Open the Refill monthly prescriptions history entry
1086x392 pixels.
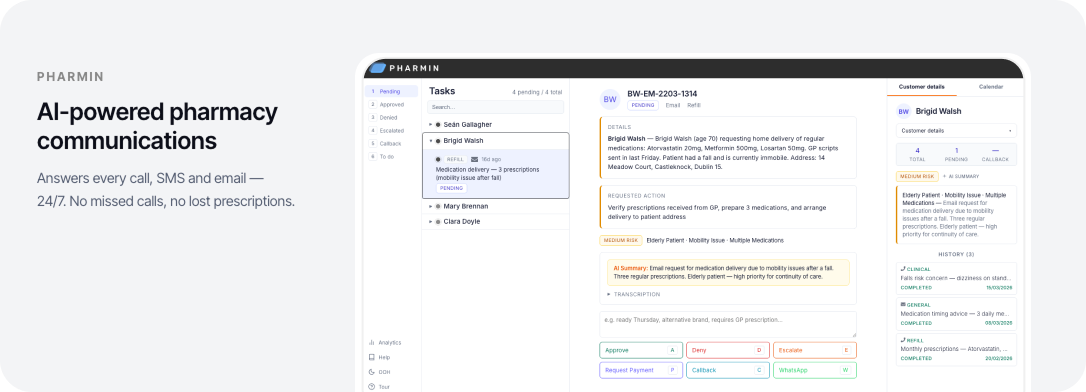tap(956, 350)
